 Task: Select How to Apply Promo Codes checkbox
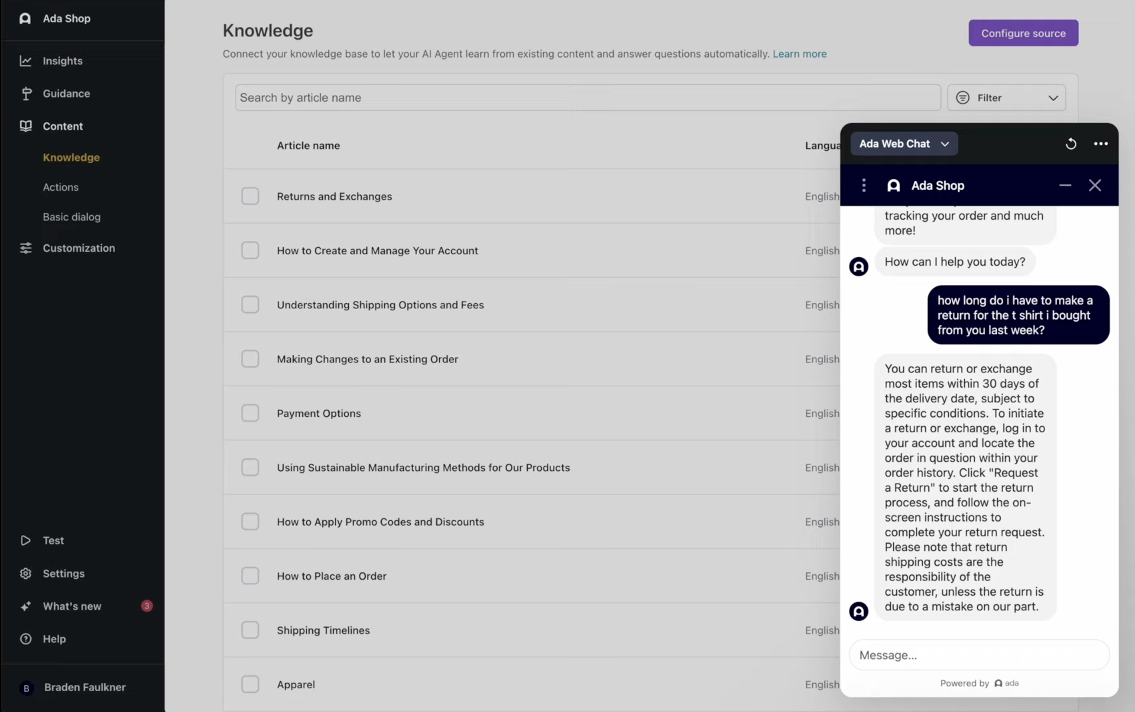pyautogui.click(x=250, y=522)
